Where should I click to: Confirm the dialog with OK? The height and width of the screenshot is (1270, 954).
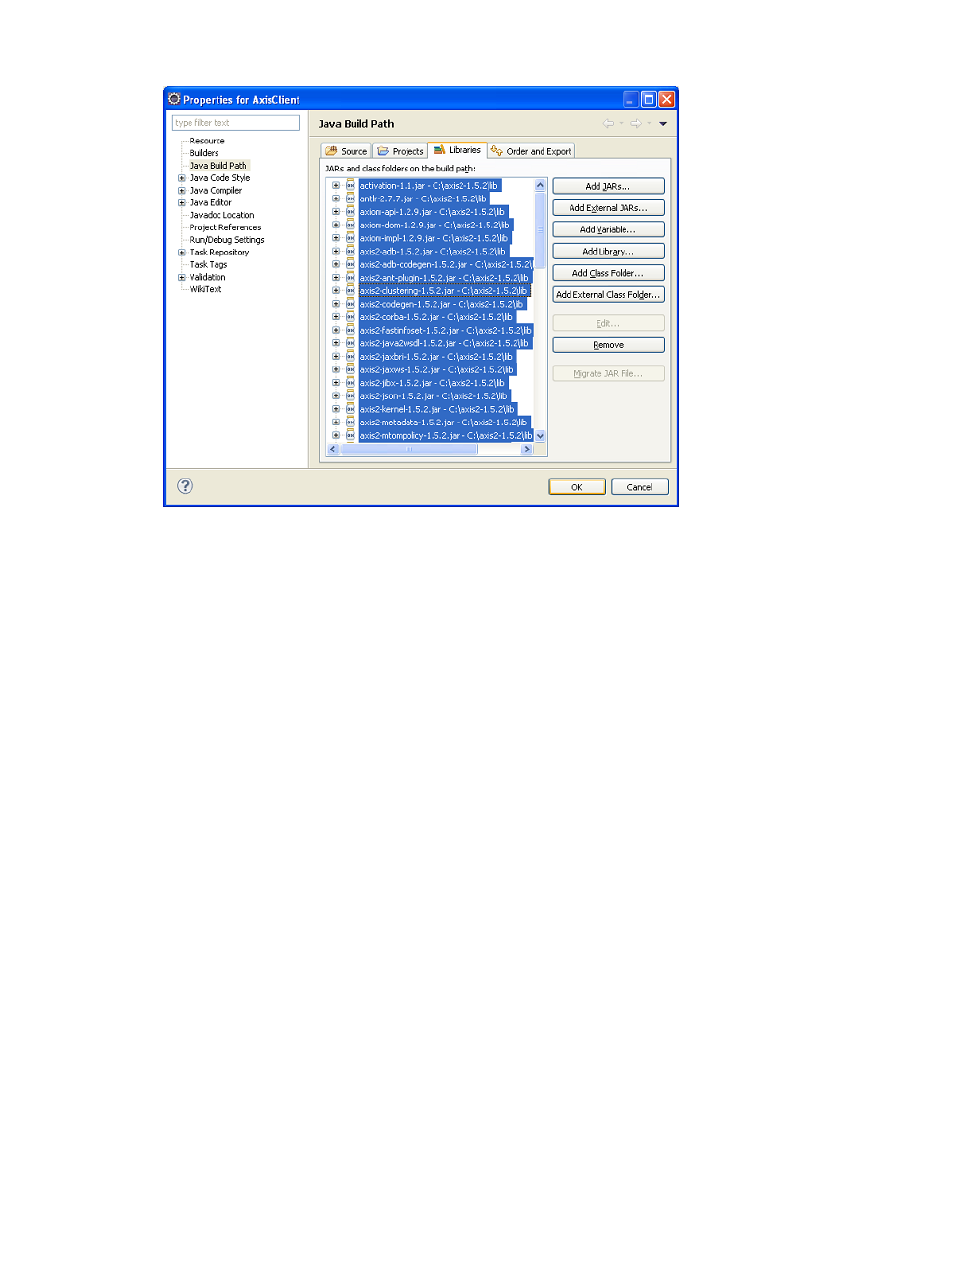coord(577,487)
